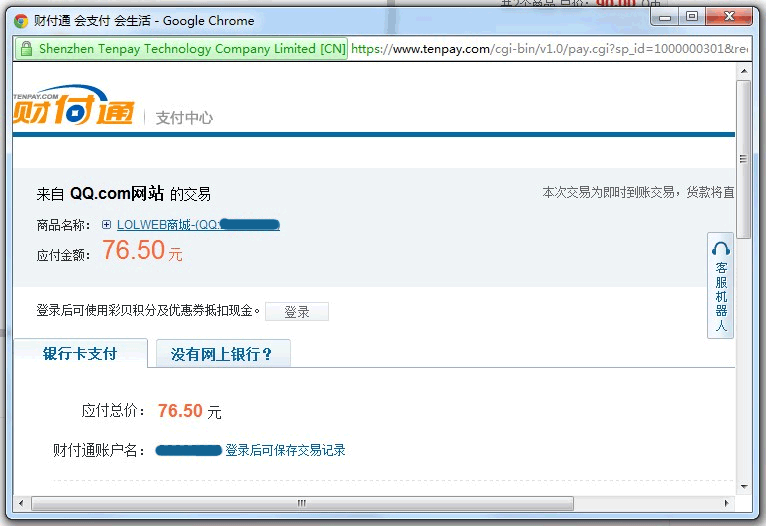Click the horizontal scrollbar right arrow
The width and height of the screenshot is (766, 526).
coord(727,503)
